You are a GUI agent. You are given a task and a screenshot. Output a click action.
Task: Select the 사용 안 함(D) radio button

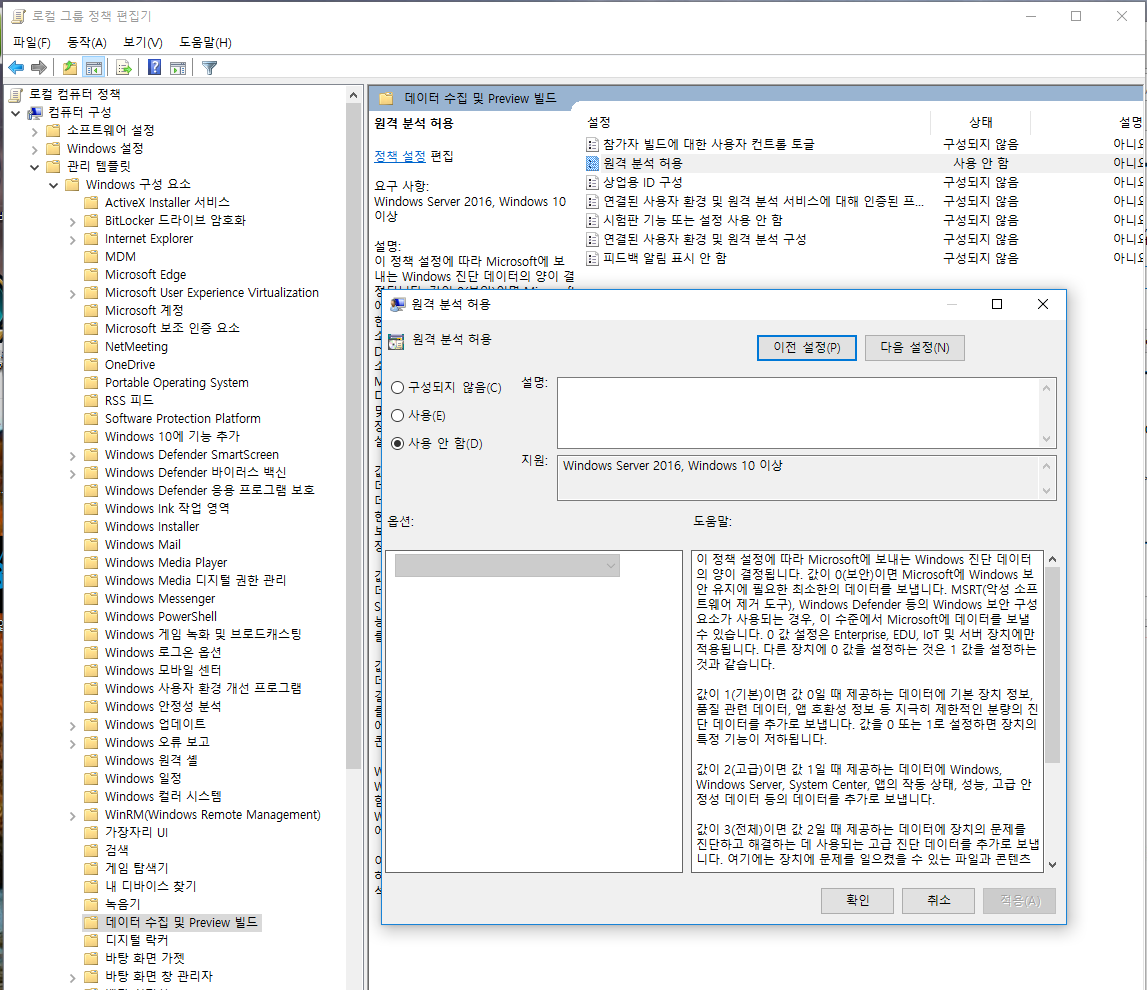[x=398, y=444]
